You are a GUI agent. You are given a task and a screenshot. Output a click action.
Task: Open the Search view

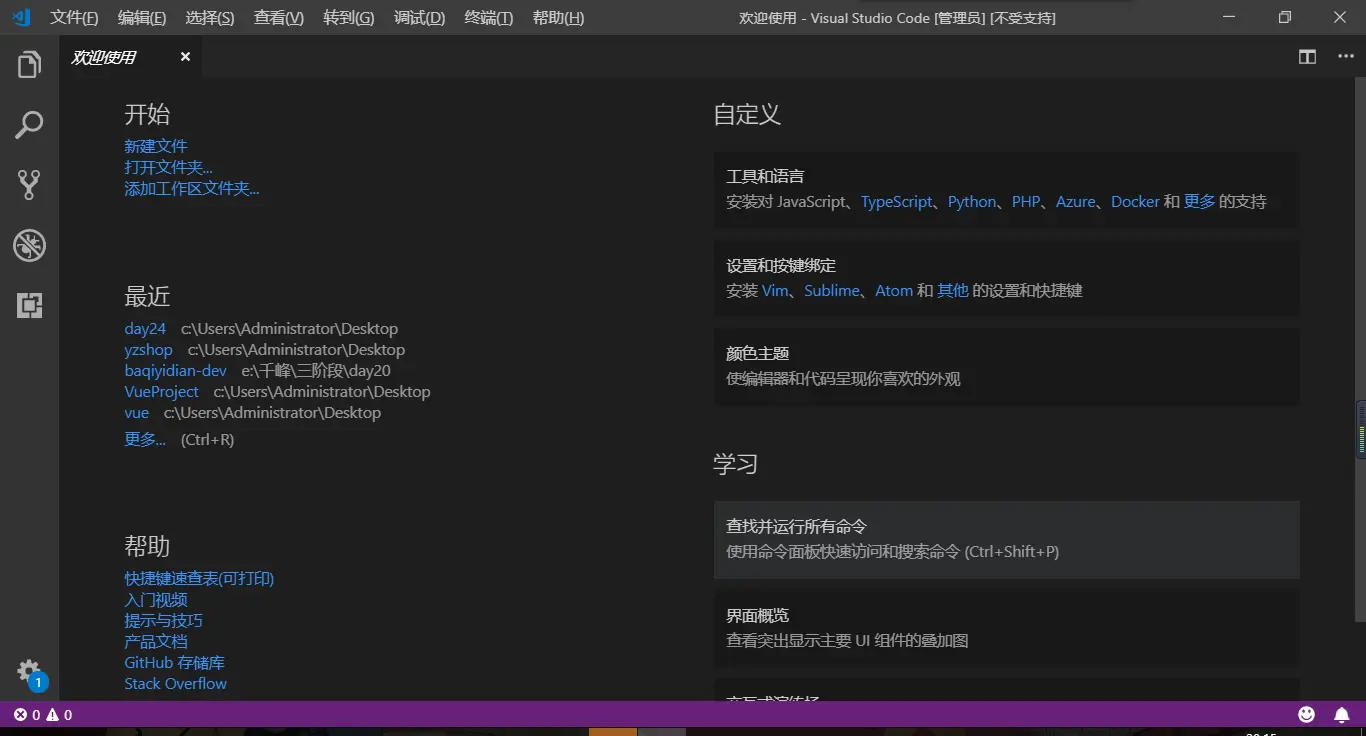pyautogui.click(x=29, y=124)
